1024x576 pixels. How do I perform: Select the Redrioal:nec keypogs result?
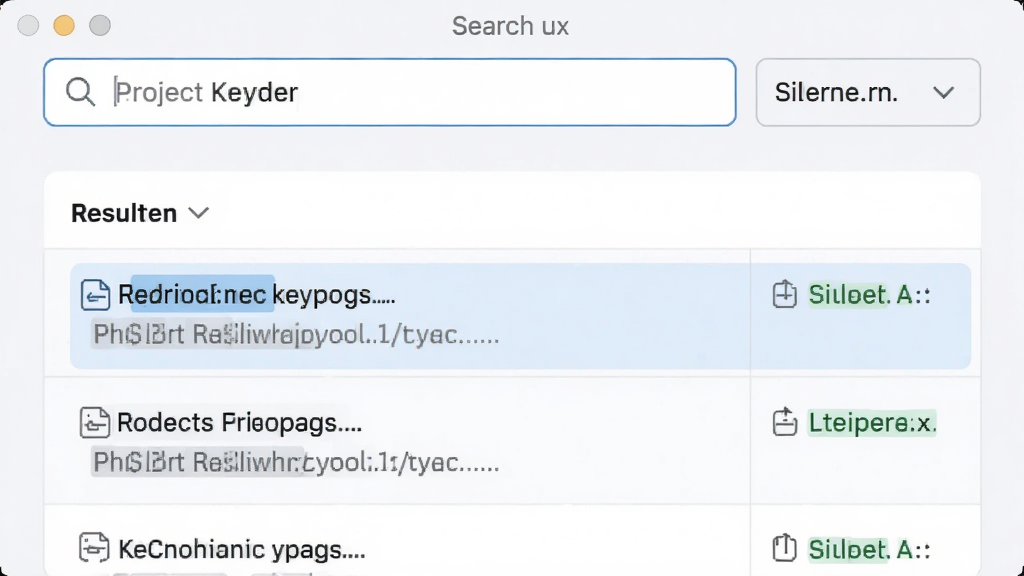520,316
